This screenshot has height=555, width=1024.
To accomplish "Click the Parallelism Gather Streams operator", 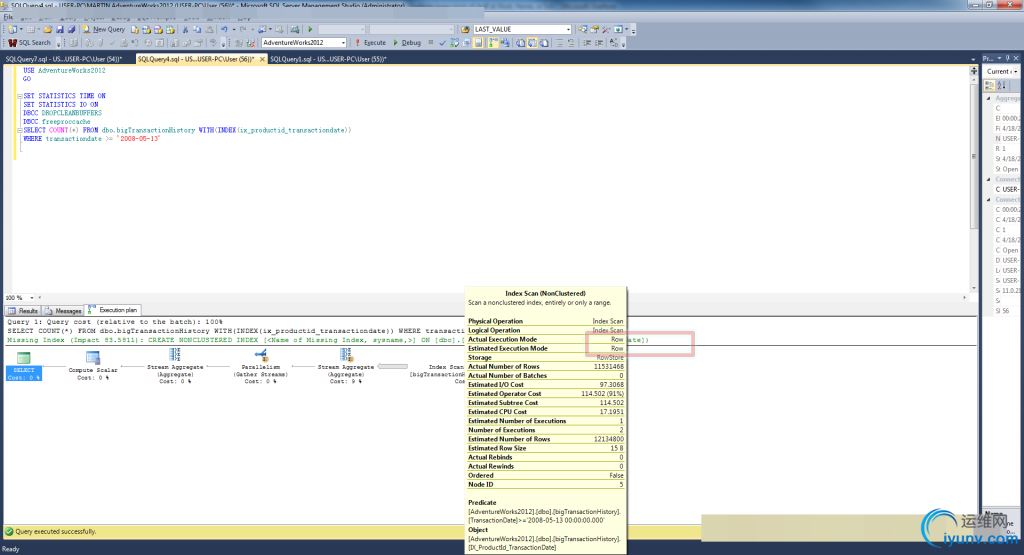I will tap(261, 366).
